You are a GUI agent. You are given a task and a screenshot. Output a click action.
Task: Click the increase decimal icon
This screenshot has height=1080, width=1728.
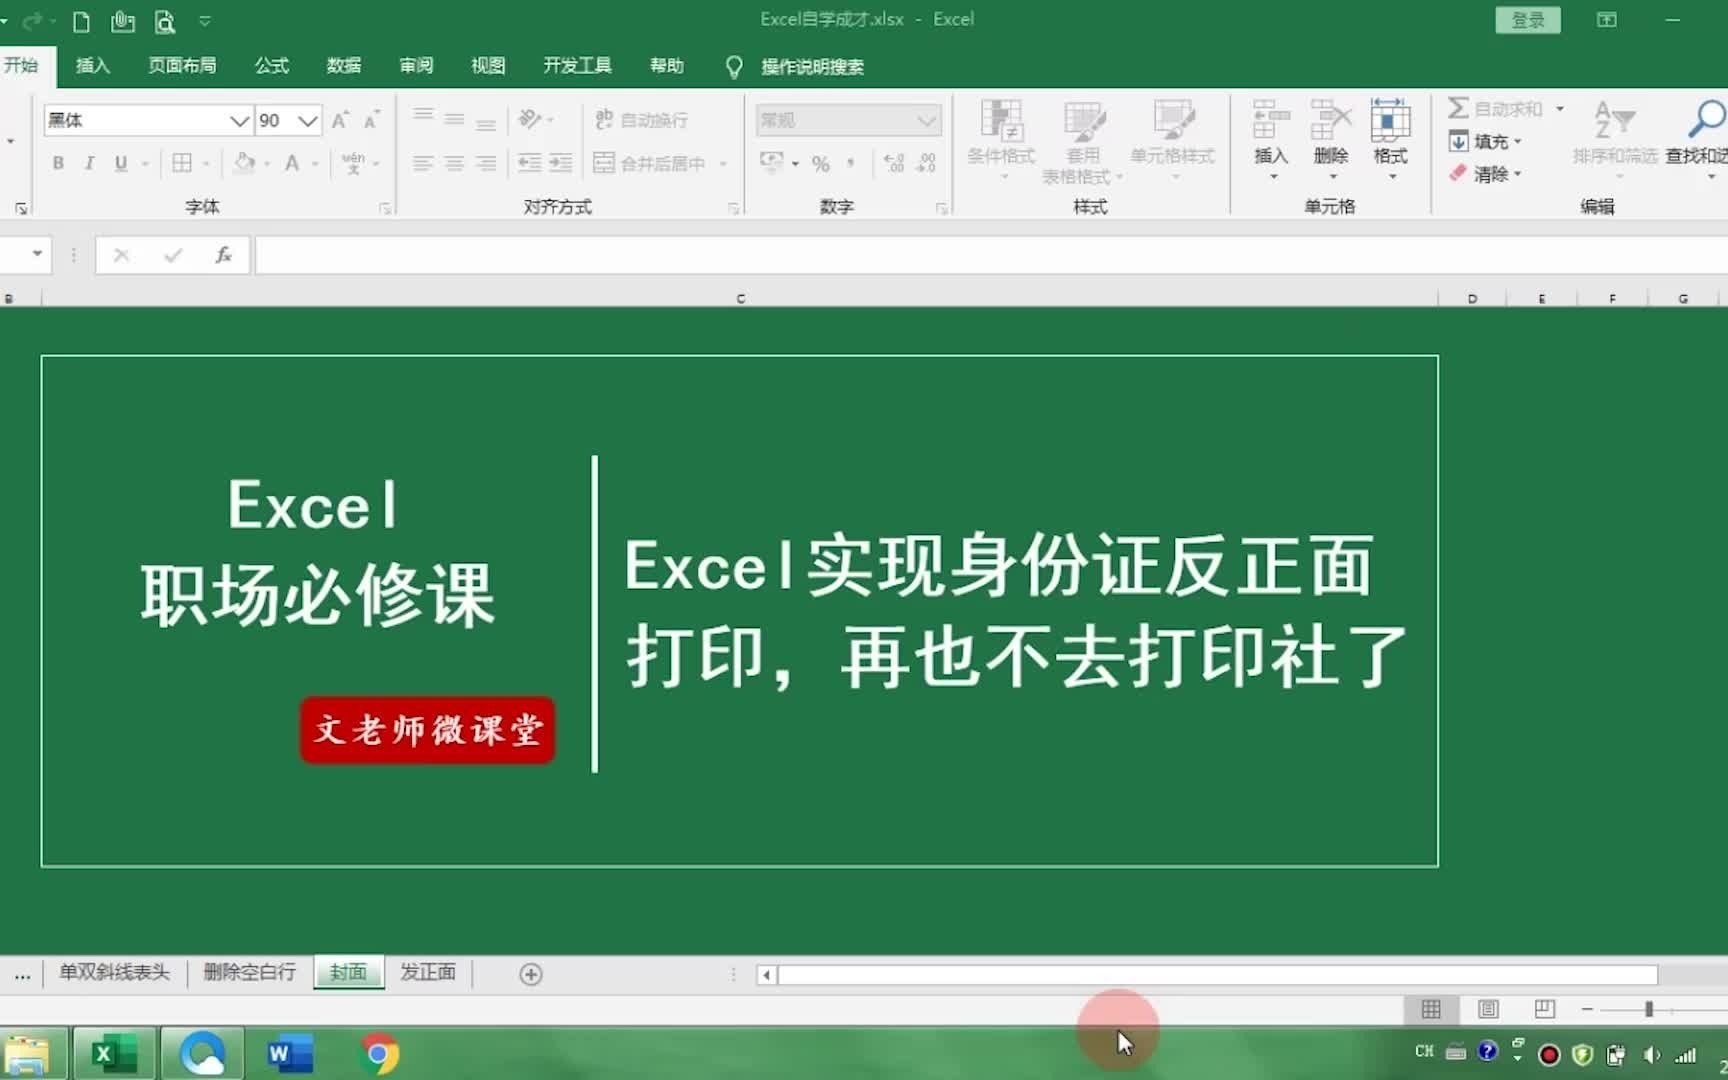[x=895, y=163]
